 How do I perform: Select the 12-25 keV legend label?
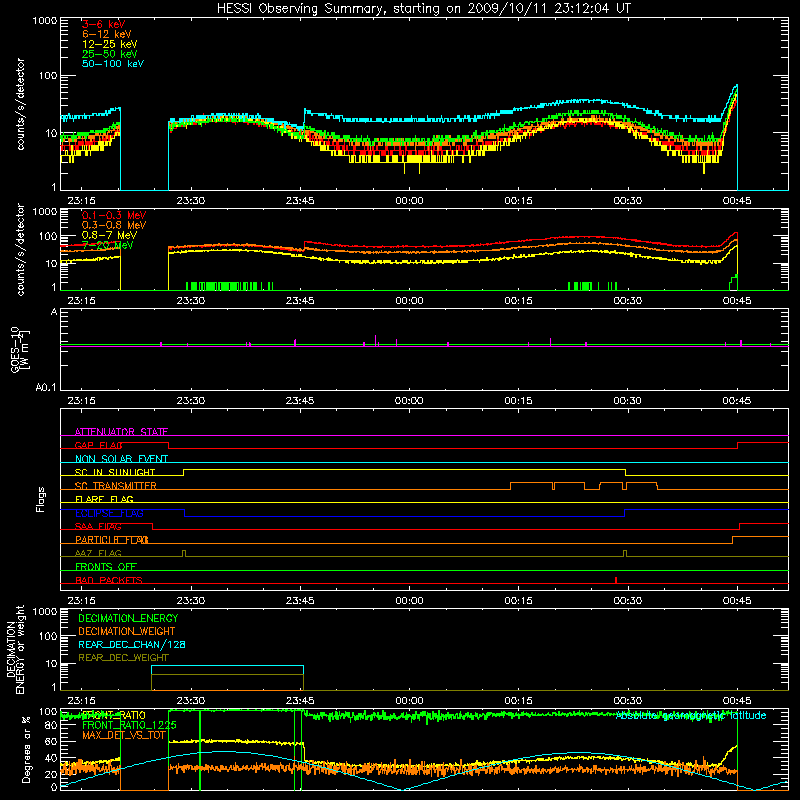[110, 44]
